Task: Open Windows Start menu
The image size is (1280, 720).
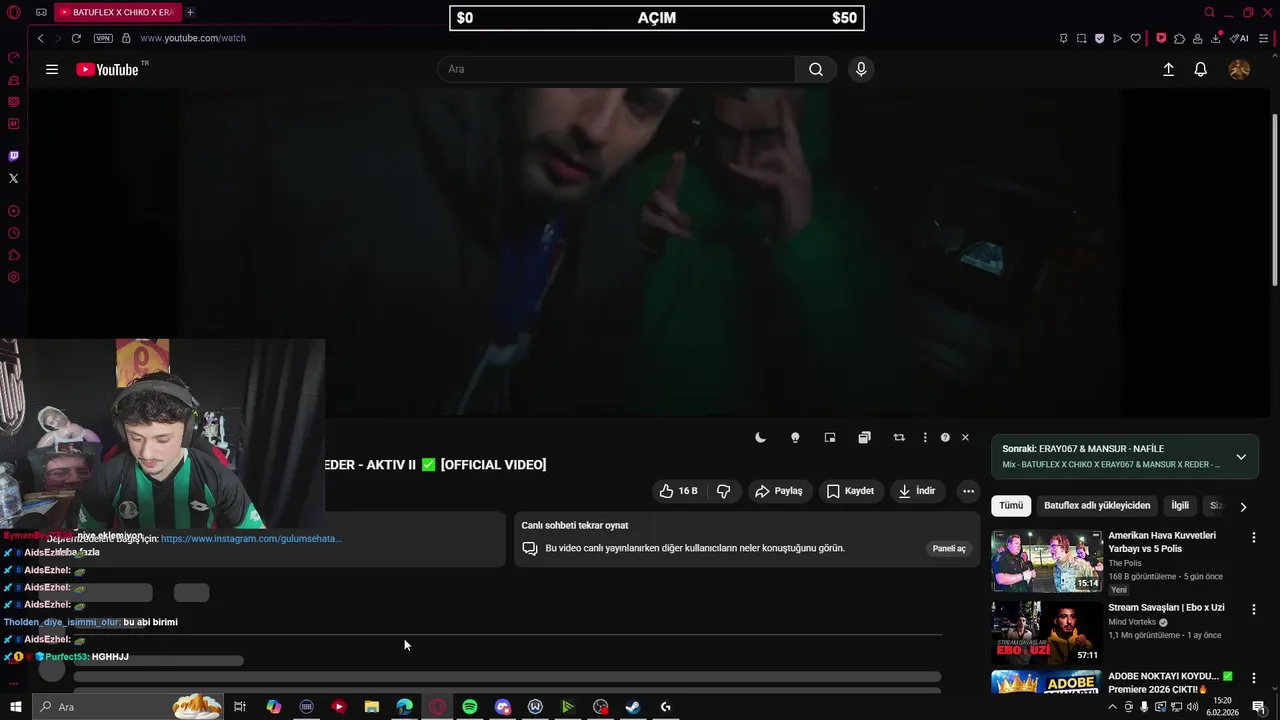Action: click(x=15, y=707)
